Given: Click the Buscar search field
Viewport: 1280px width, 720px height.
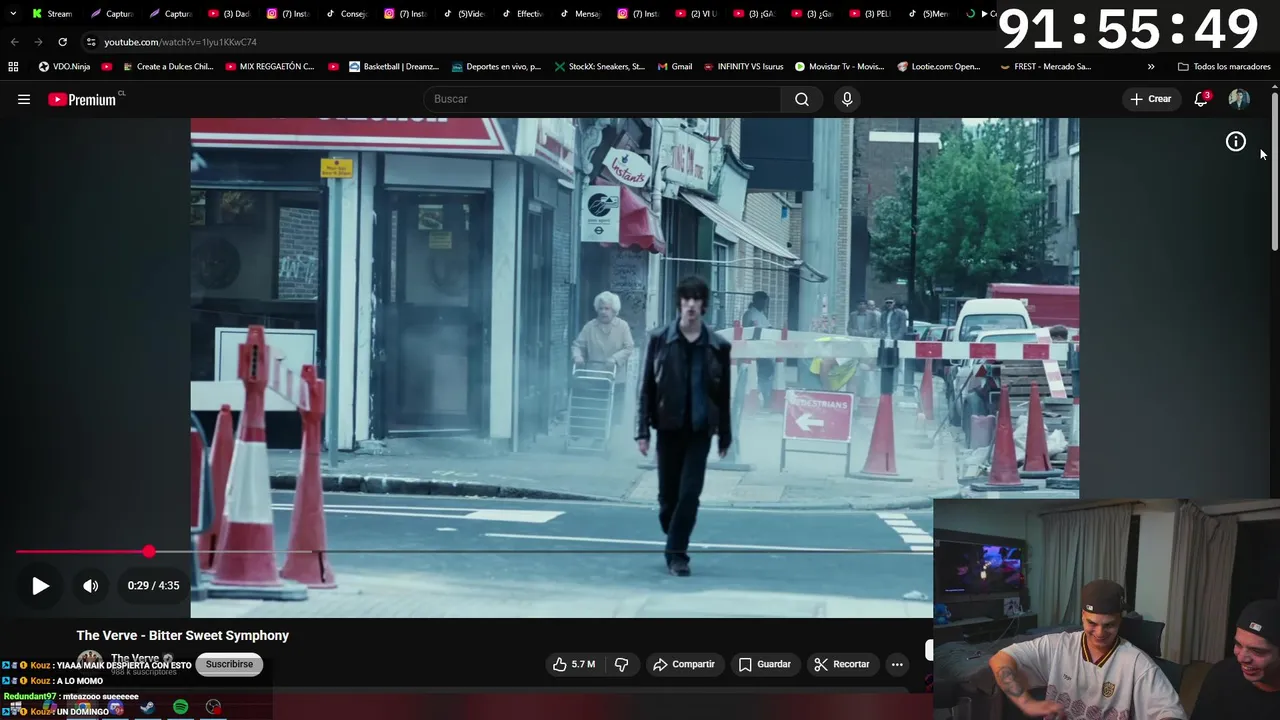Looking at the screenshot, I should tap(602, 99).
